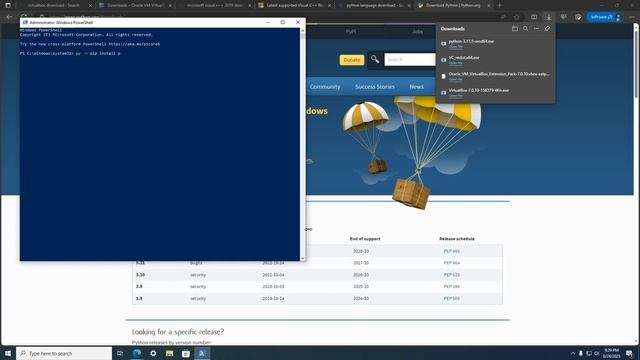Image resolution: width=640 pixels, height=360 pixels.
Task: Open PyPI link in top bar
Action: [x=351, y=31]
